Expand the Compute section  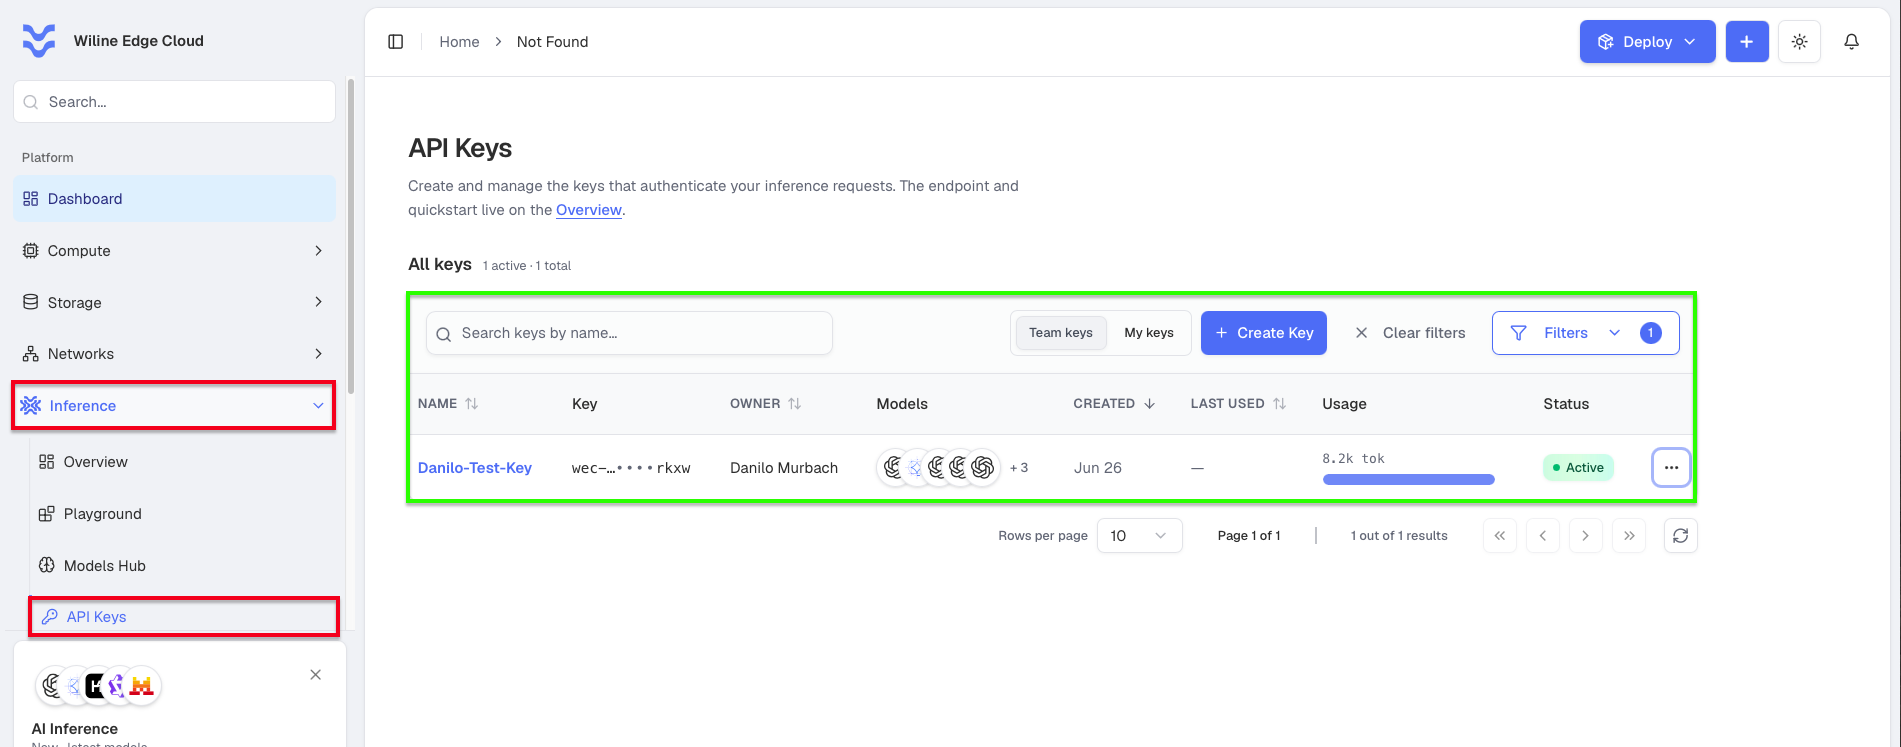tap(174, 251)
